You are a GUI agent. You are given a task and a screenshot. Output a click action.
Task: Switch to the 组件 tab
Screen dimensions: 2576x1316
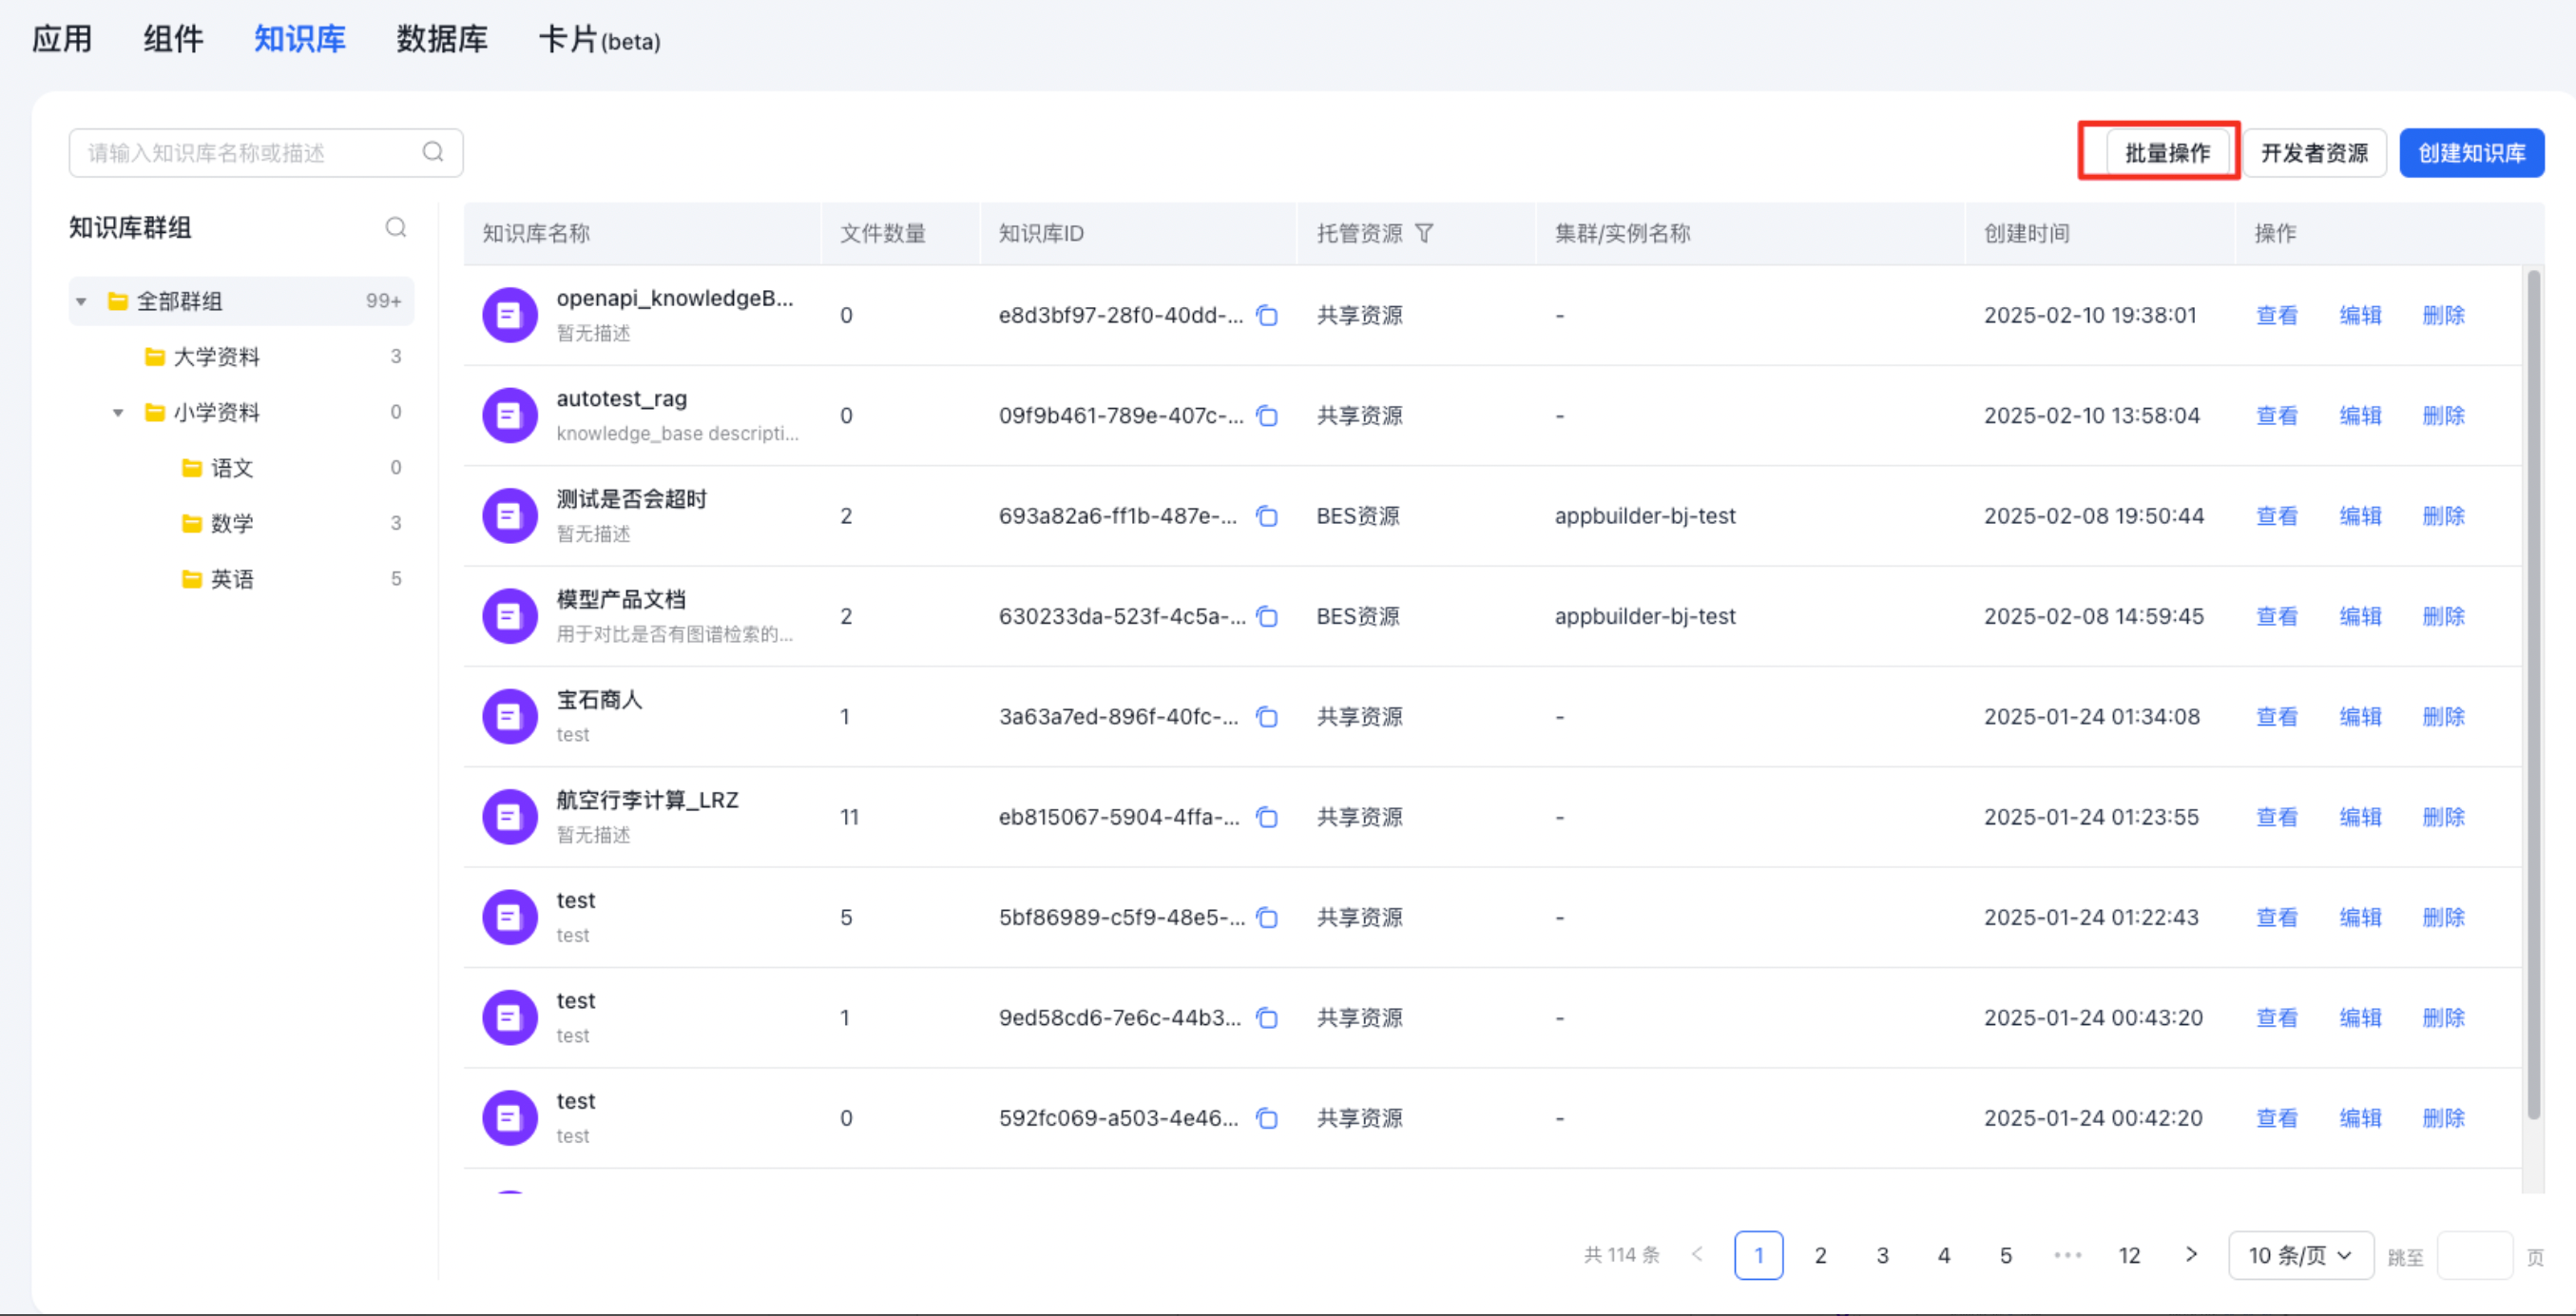coord(173,39)
